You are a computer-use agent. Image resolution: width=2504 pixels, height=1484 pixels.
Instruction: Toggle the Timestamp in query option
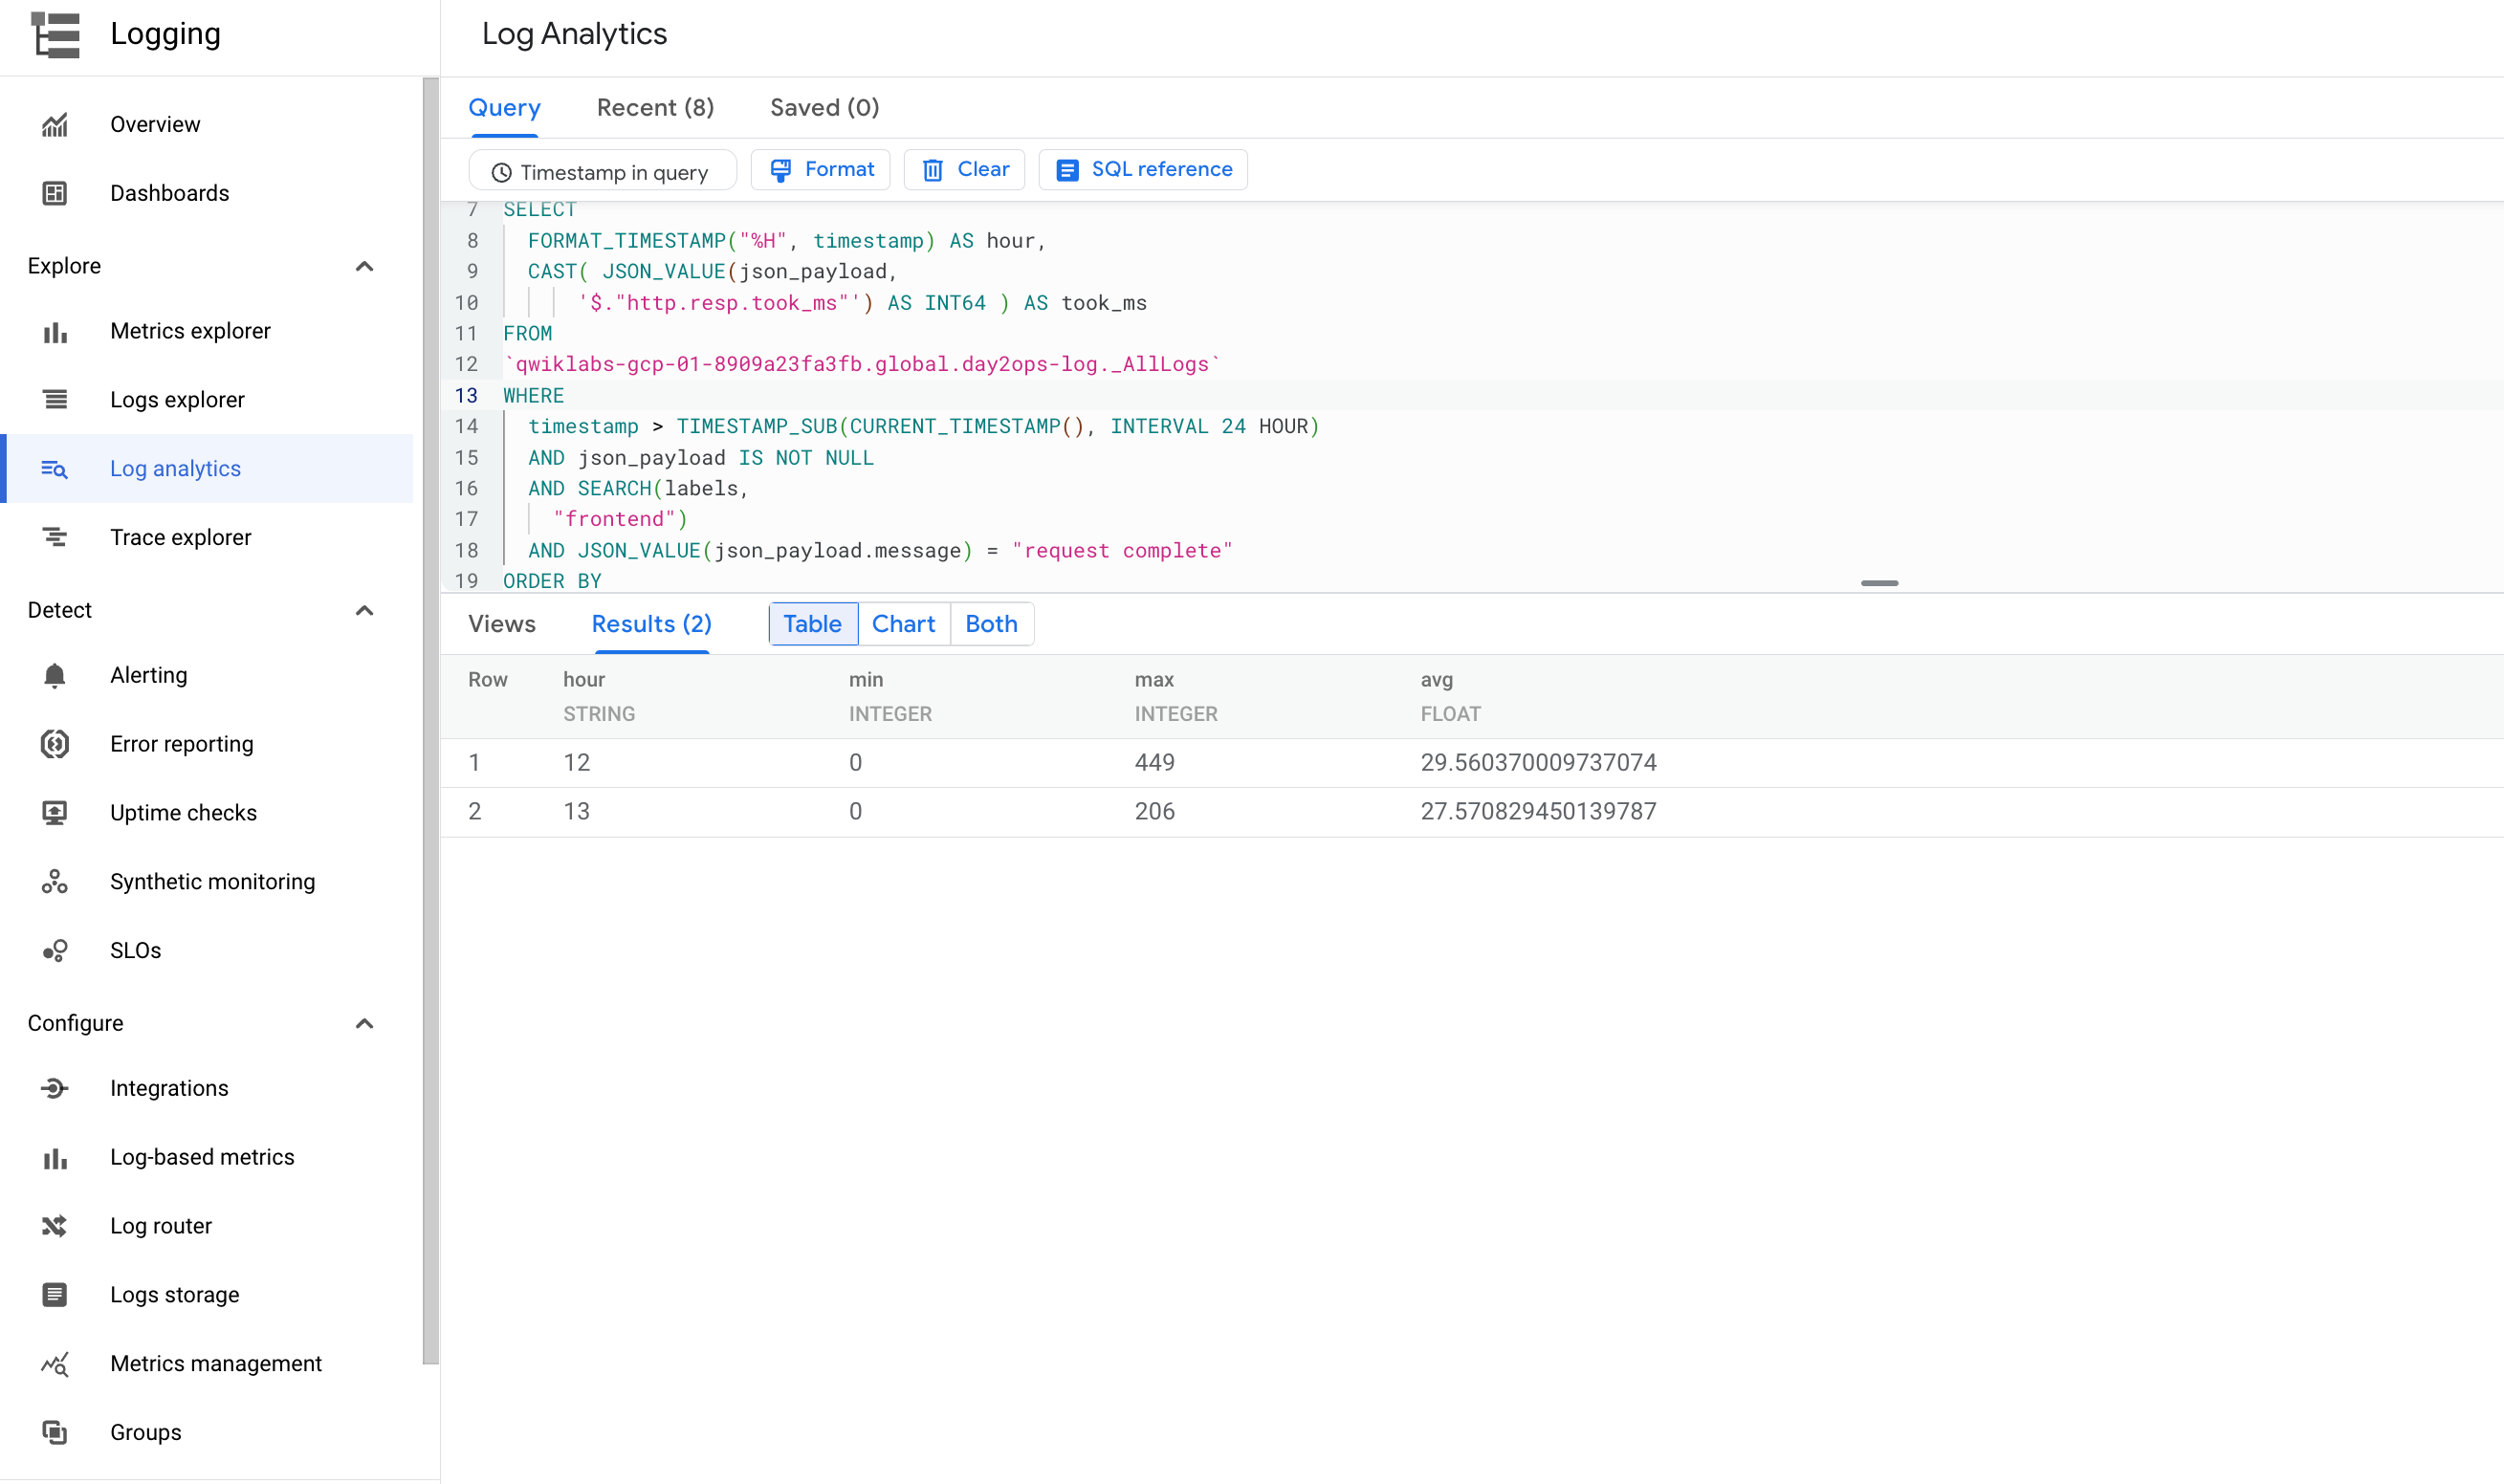[x=599, y=171]
